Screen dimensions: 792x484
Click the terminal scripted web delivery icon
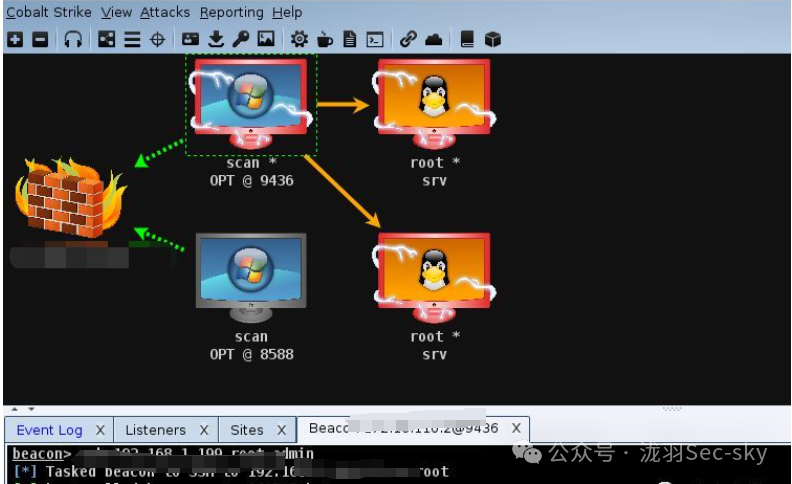pyautogui.click(x=375, y=39)
